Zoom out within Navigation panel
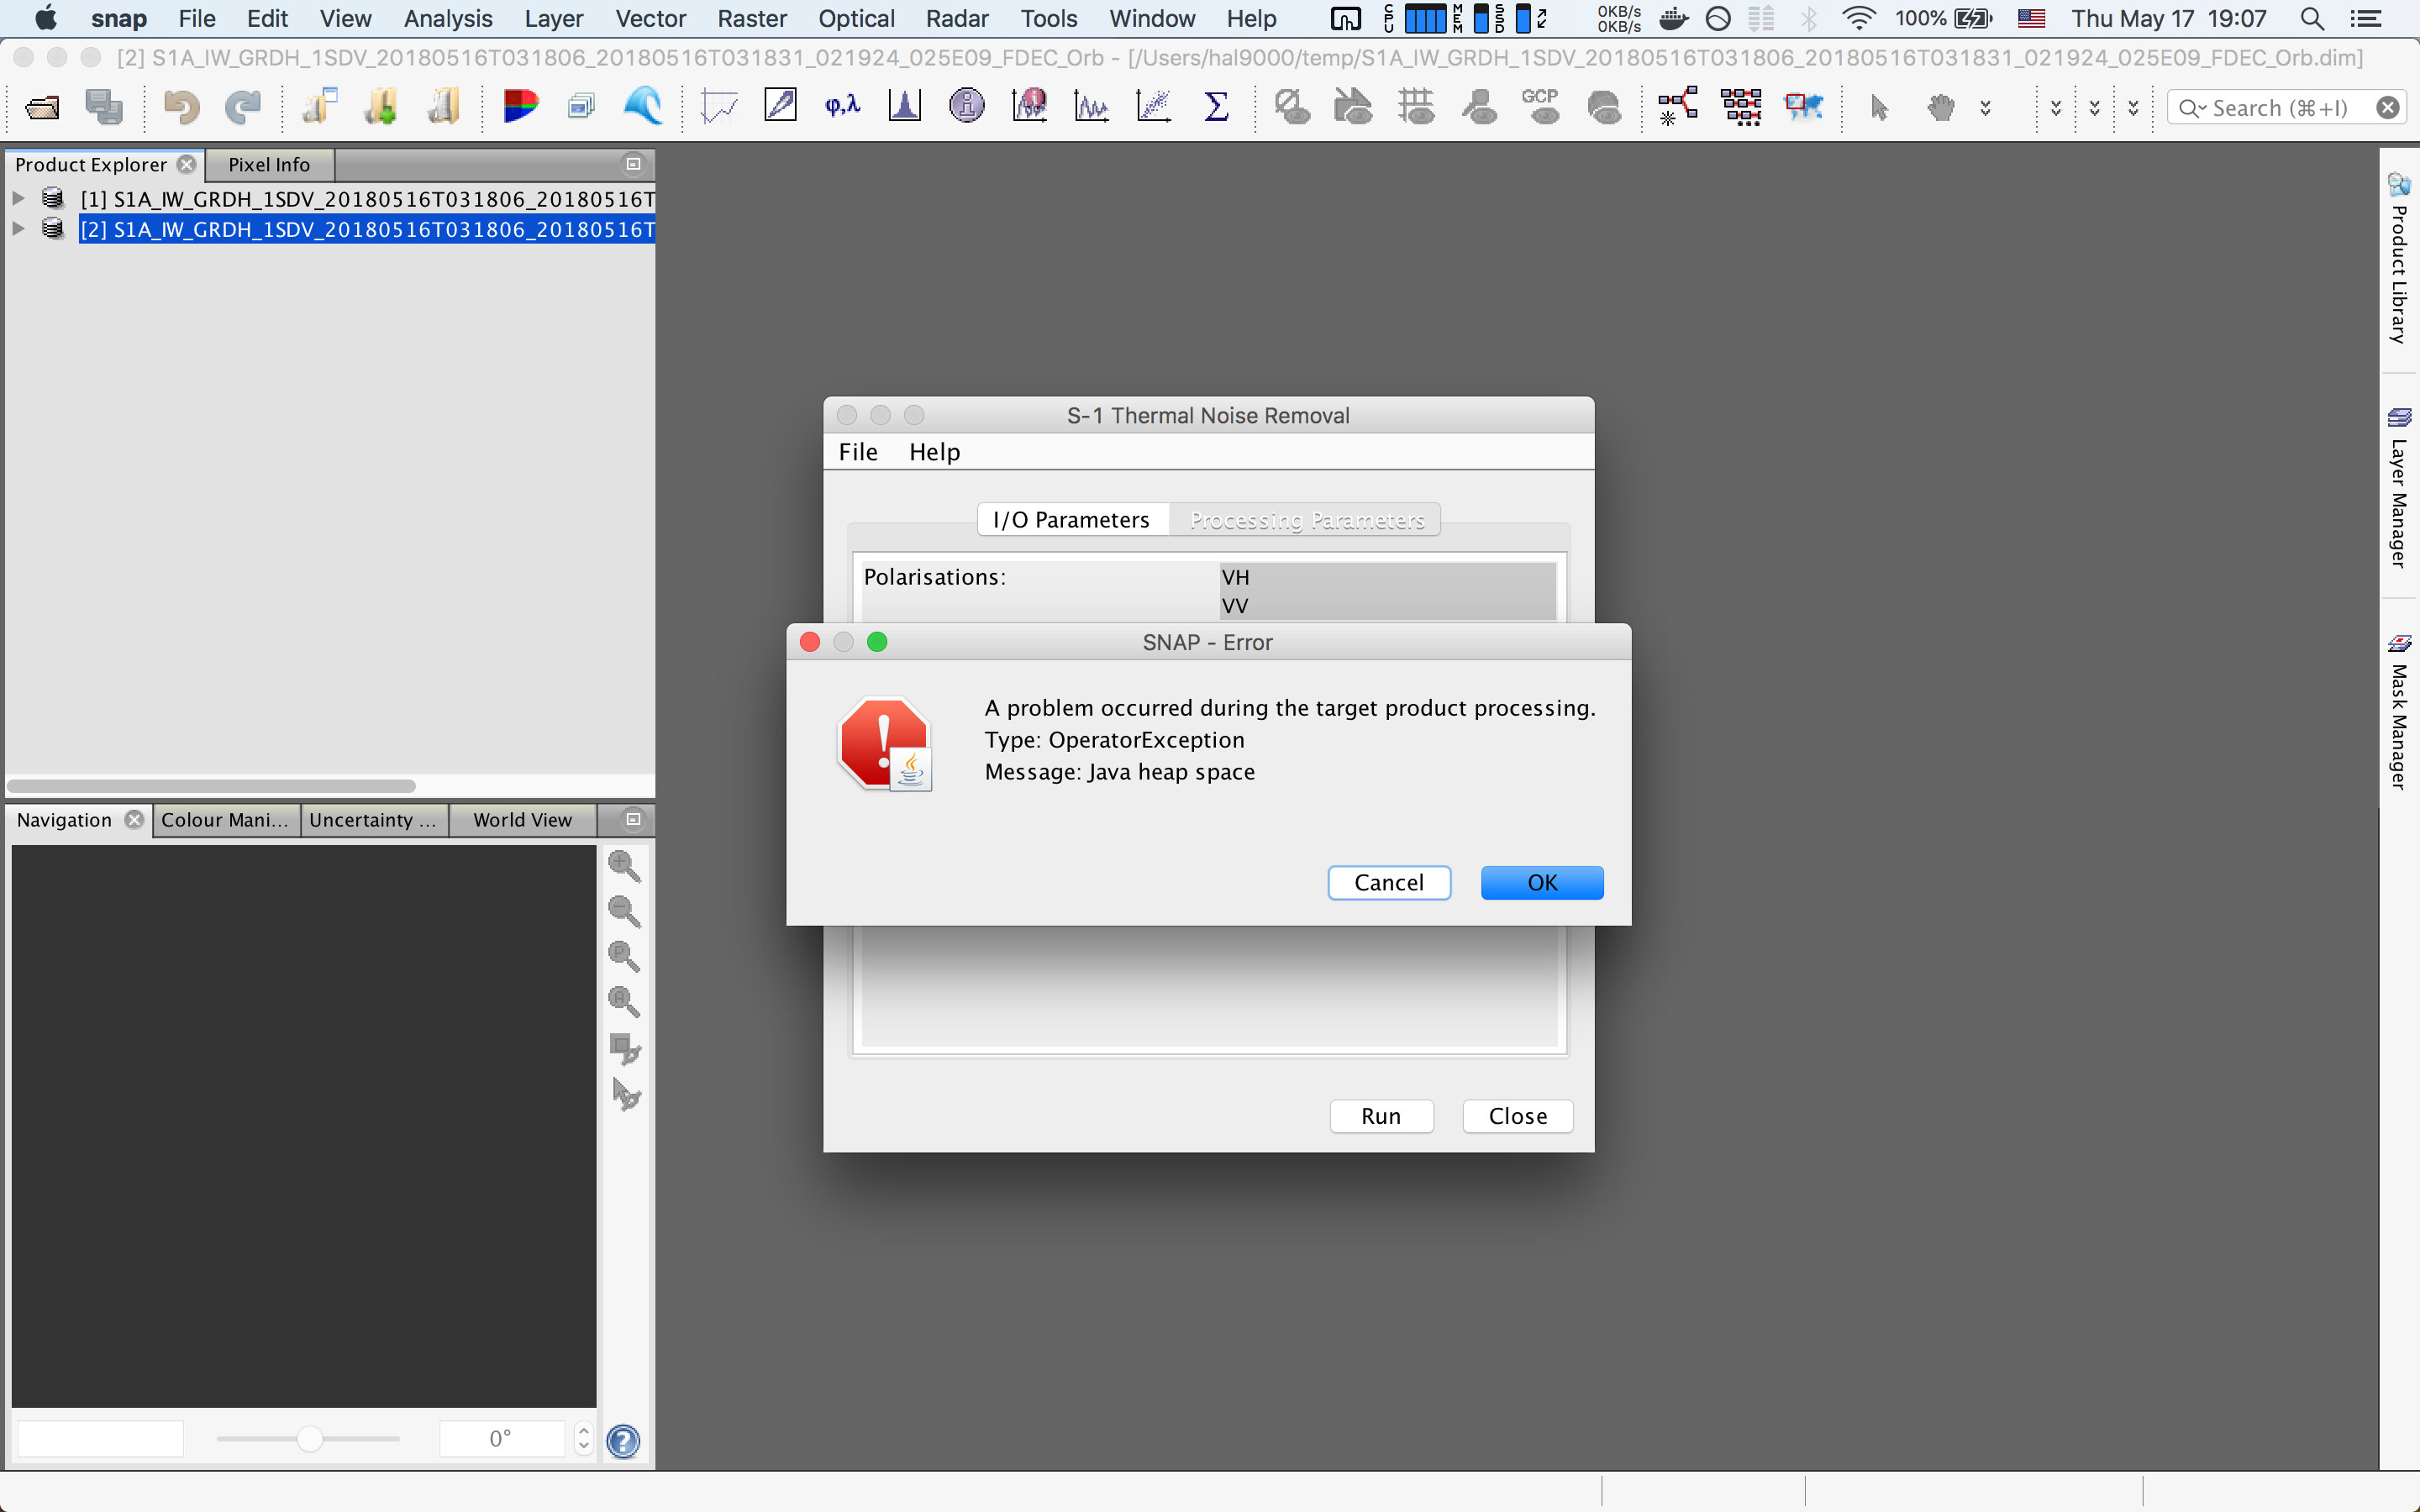Screen dimensions: 2420x1512 (625, 911)
